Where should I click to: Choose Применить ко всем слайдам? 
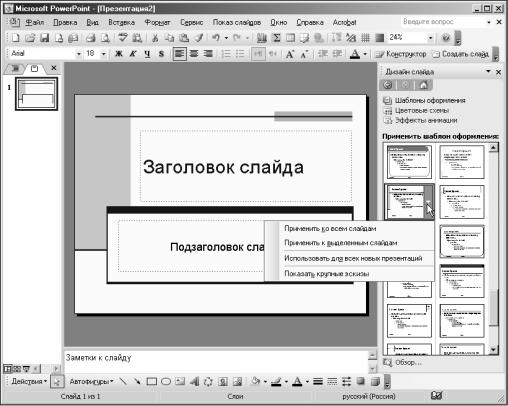[x=349, y=229]
